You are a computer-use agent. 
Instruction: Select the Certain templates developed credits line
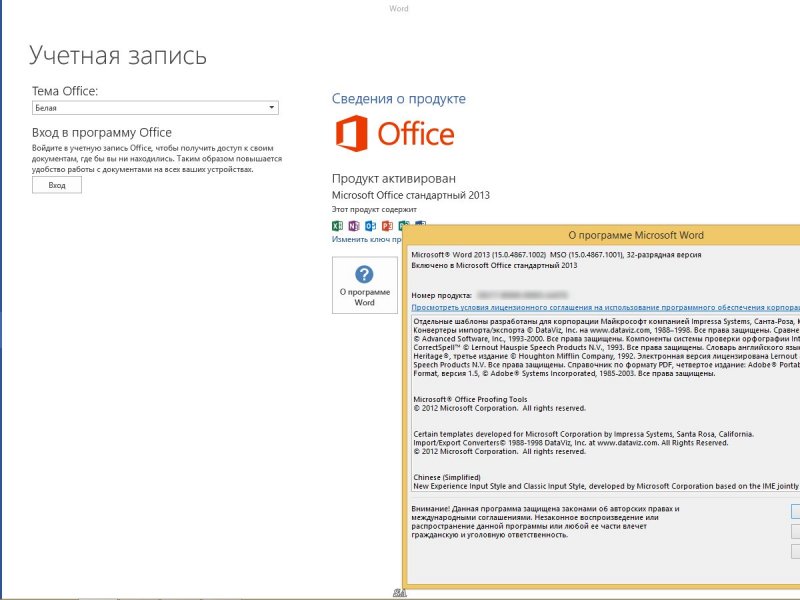click(x=584, y=434)
